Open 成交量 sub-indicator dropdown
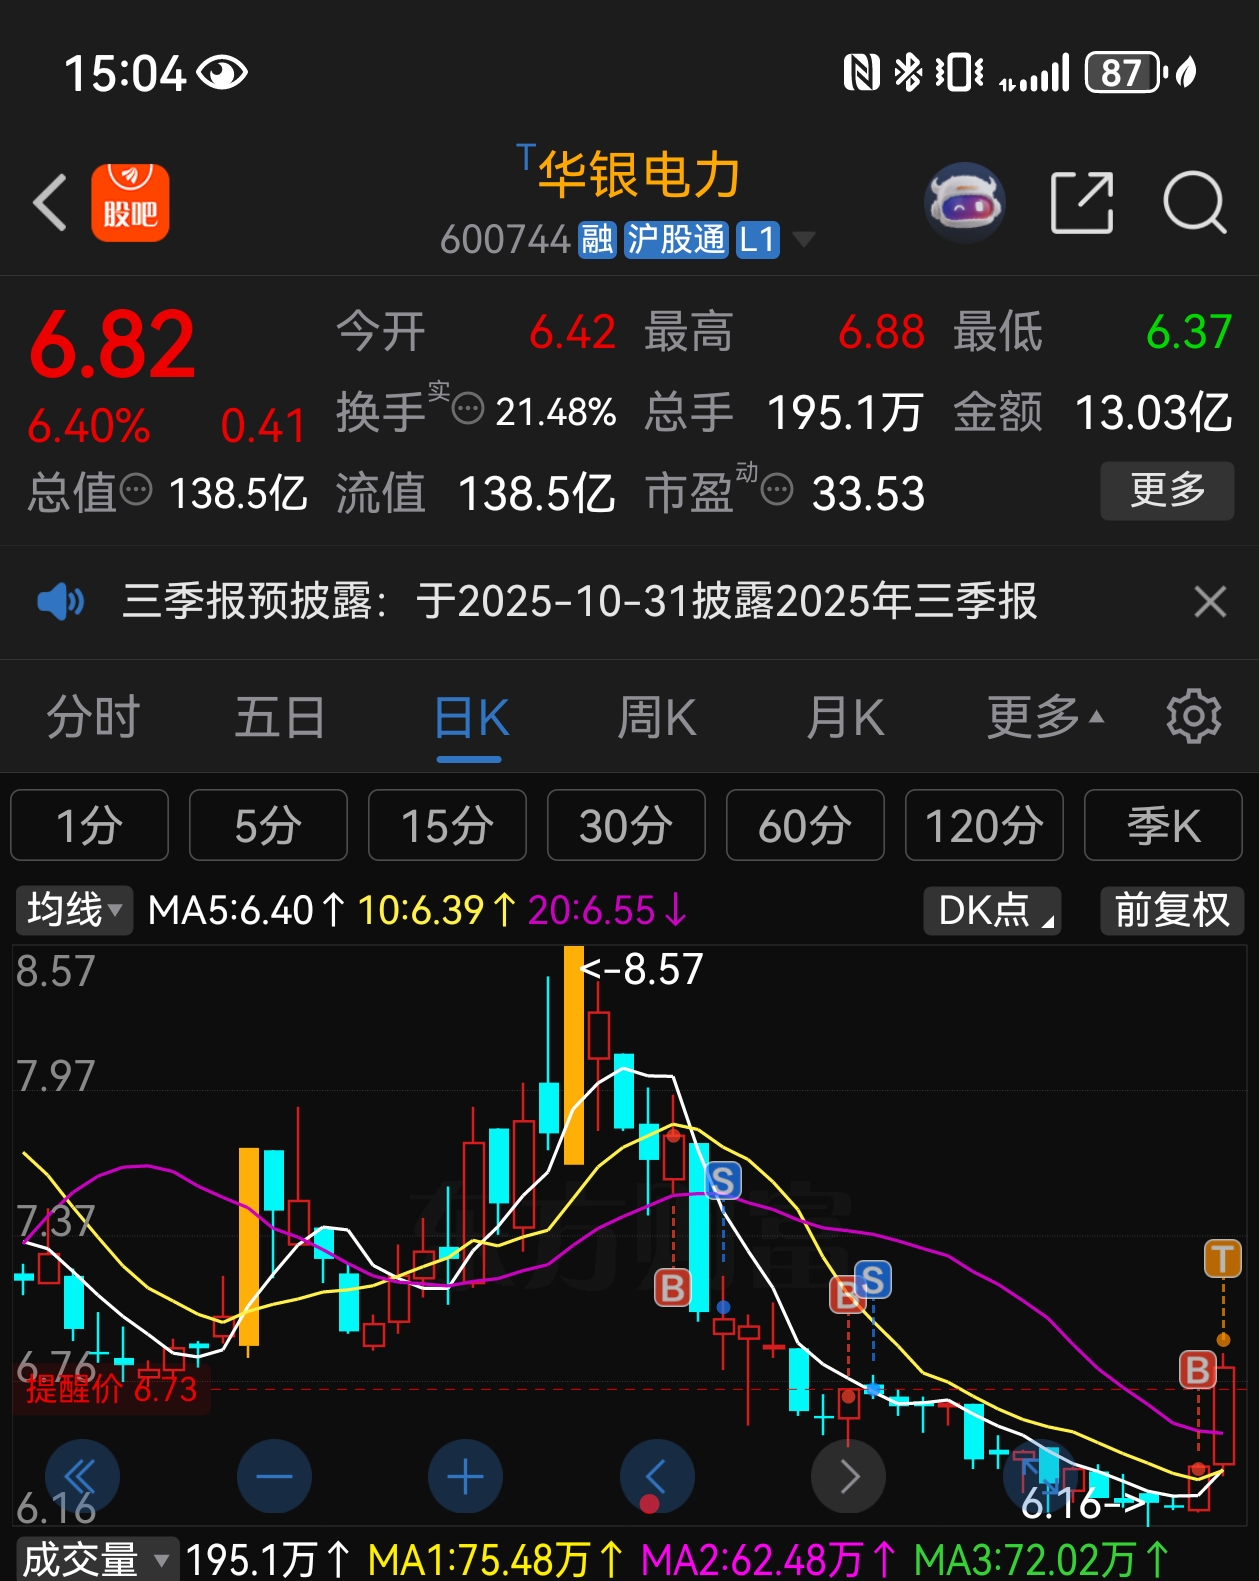This screenshot has width=1259, height=1581. (97, 1559)
